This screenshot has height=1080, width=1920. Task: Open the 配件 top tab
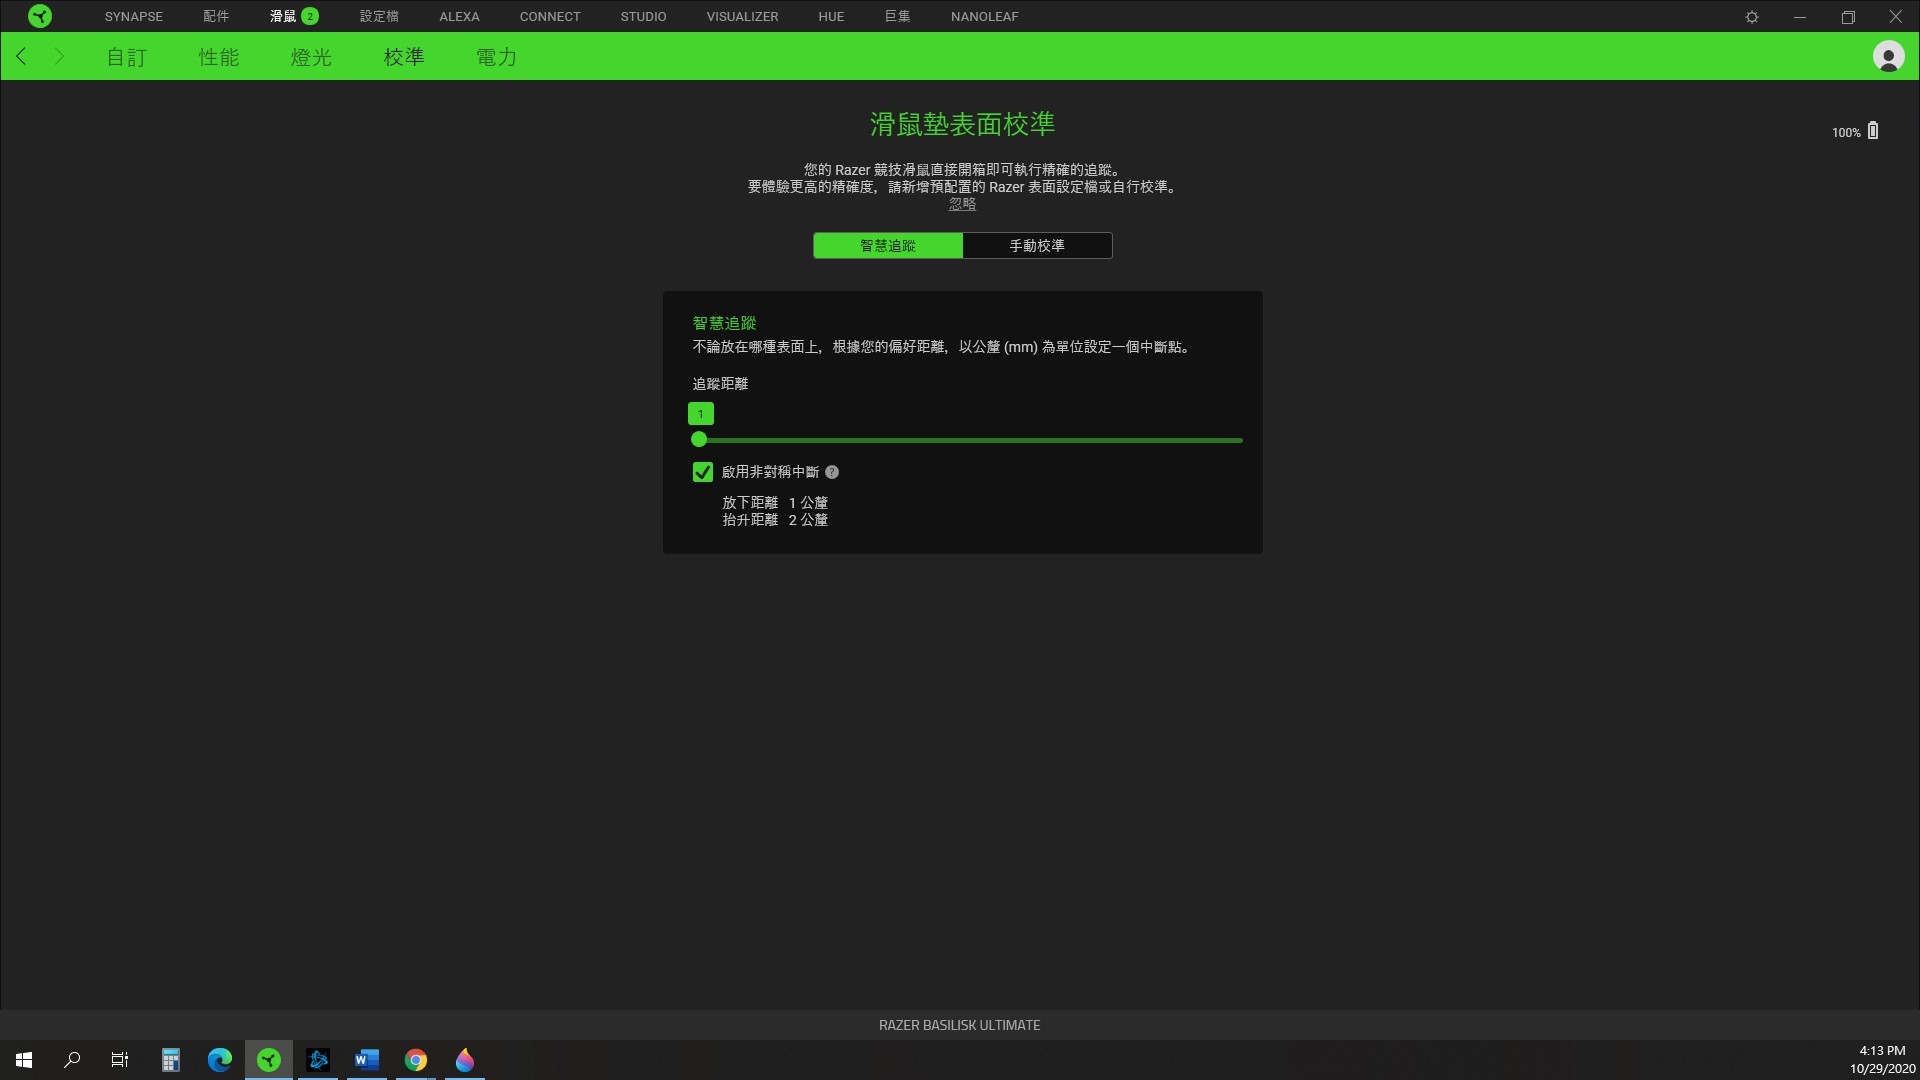(216, 16)
